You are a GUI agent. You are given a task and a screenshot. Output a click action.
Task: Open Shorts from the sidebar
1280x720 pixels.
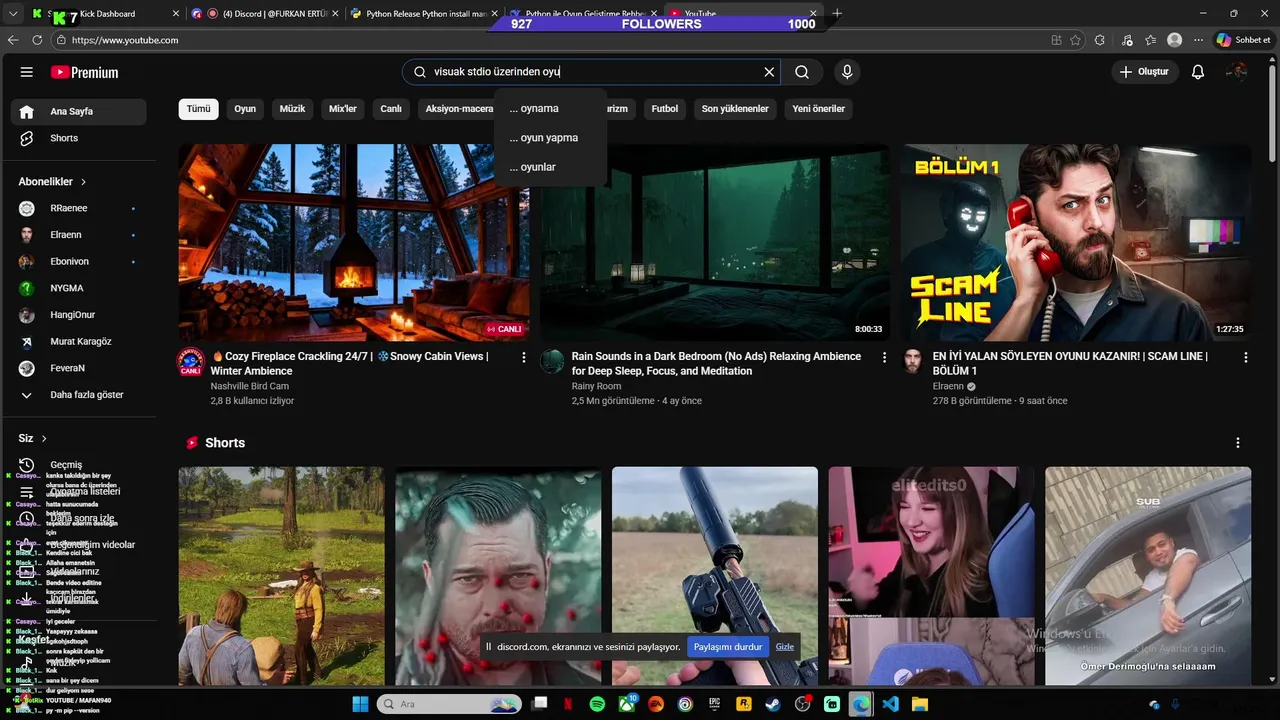pyautogui.click(x=79, y=138)
